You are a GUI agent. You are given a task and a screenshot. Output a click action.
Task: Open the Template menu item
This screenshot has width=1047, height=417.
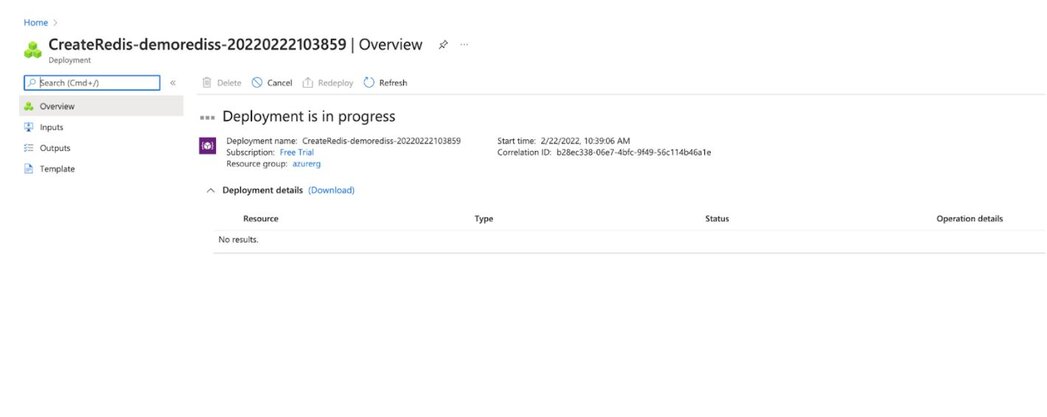click(101, 169)
